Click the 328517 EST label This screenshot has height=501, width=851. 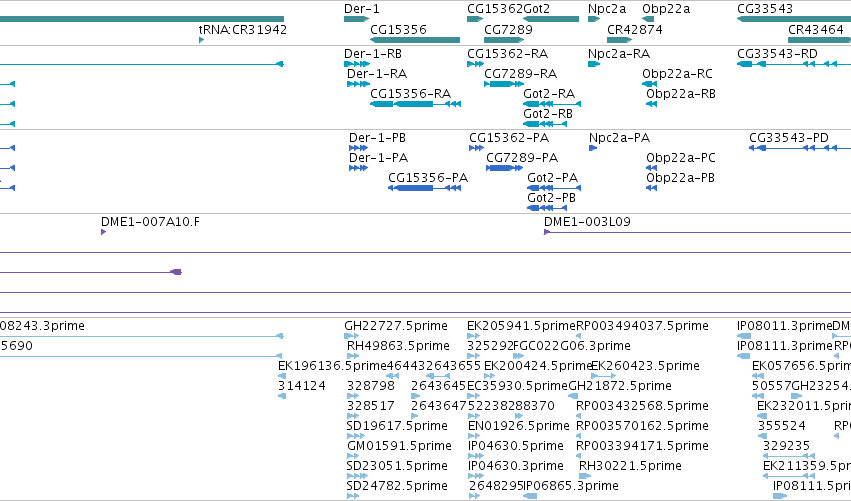point(371,406)
